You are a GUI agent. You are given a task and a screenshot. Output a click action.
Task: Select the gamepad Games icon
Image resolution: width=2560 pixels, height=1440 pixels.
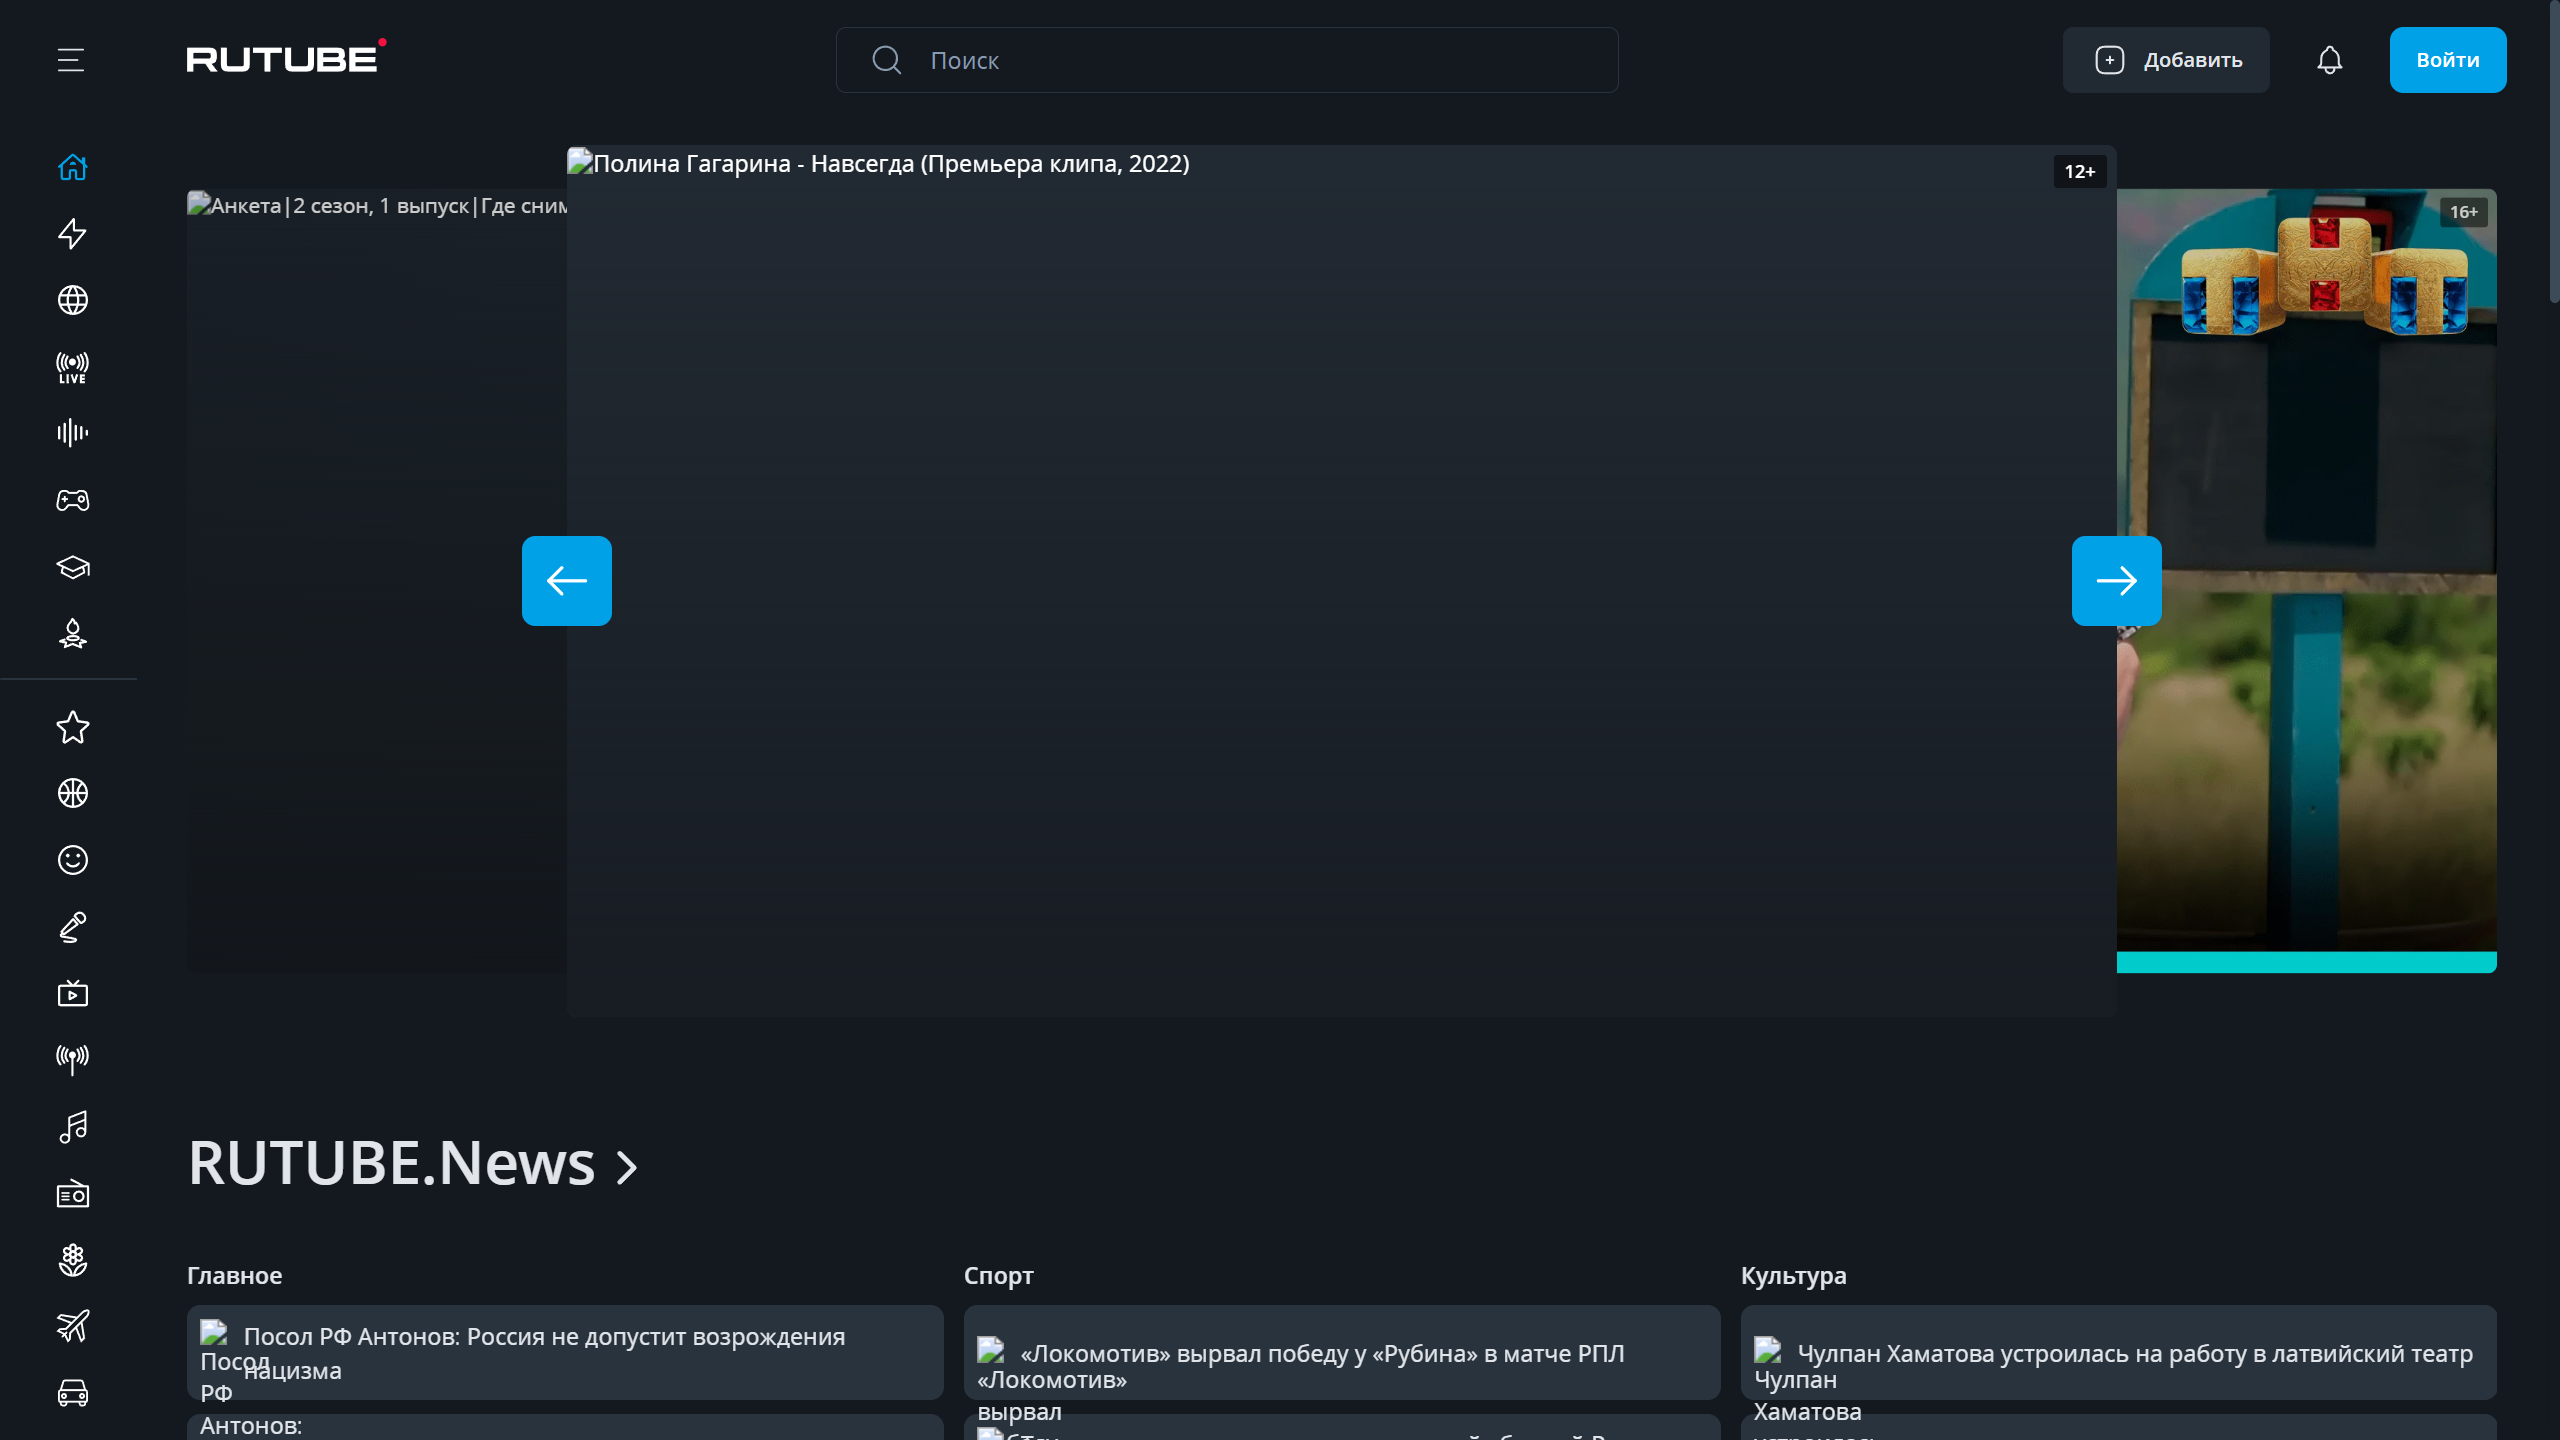click(x=72, y=500)
